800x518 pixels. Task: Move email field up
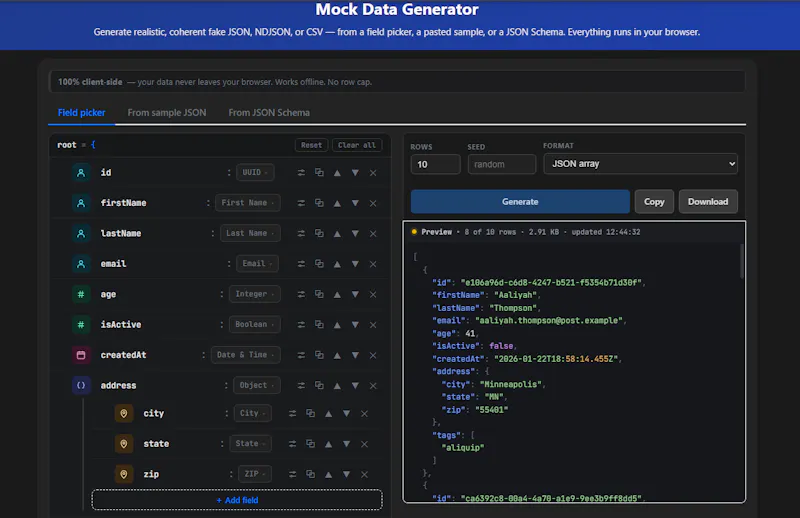(x=337, y=264)
